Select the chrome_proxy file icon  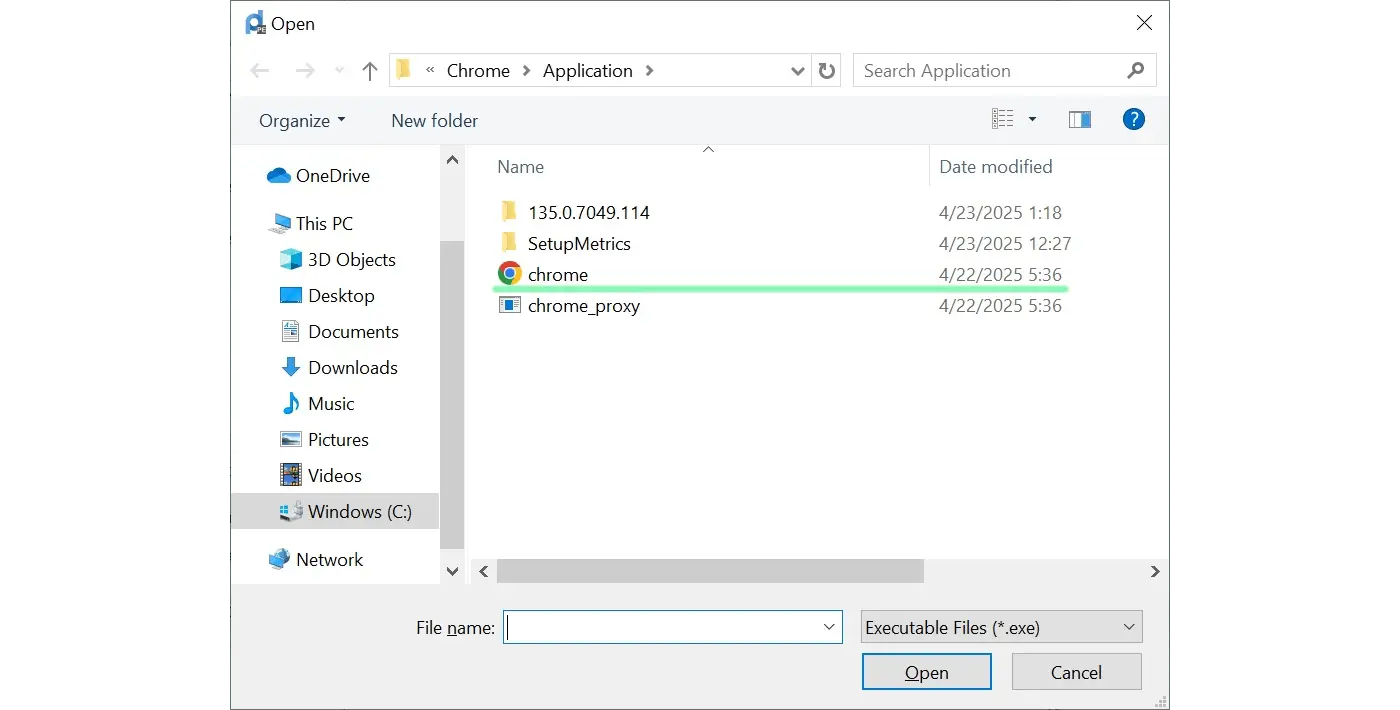coord(510,305)
